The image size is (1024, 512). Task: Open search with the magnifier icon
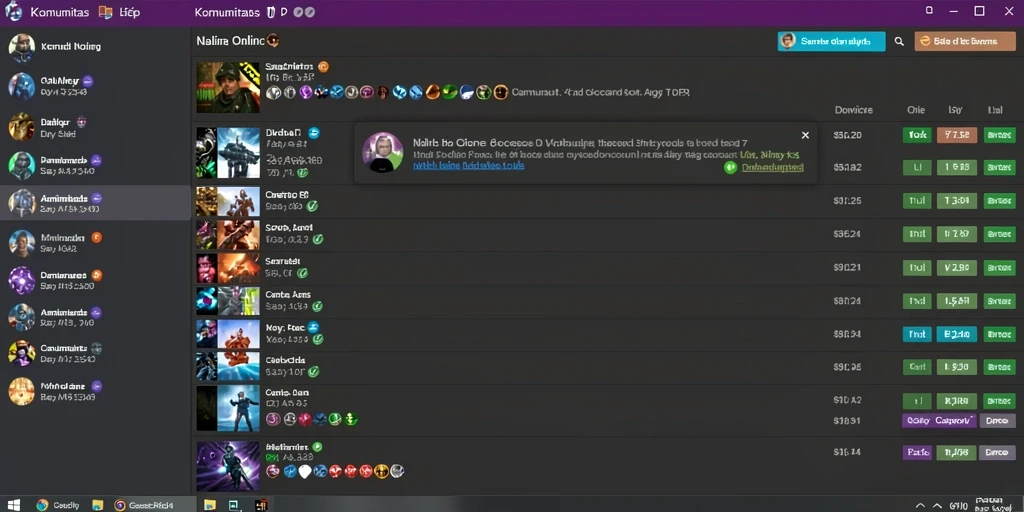[x=899, y=41]
